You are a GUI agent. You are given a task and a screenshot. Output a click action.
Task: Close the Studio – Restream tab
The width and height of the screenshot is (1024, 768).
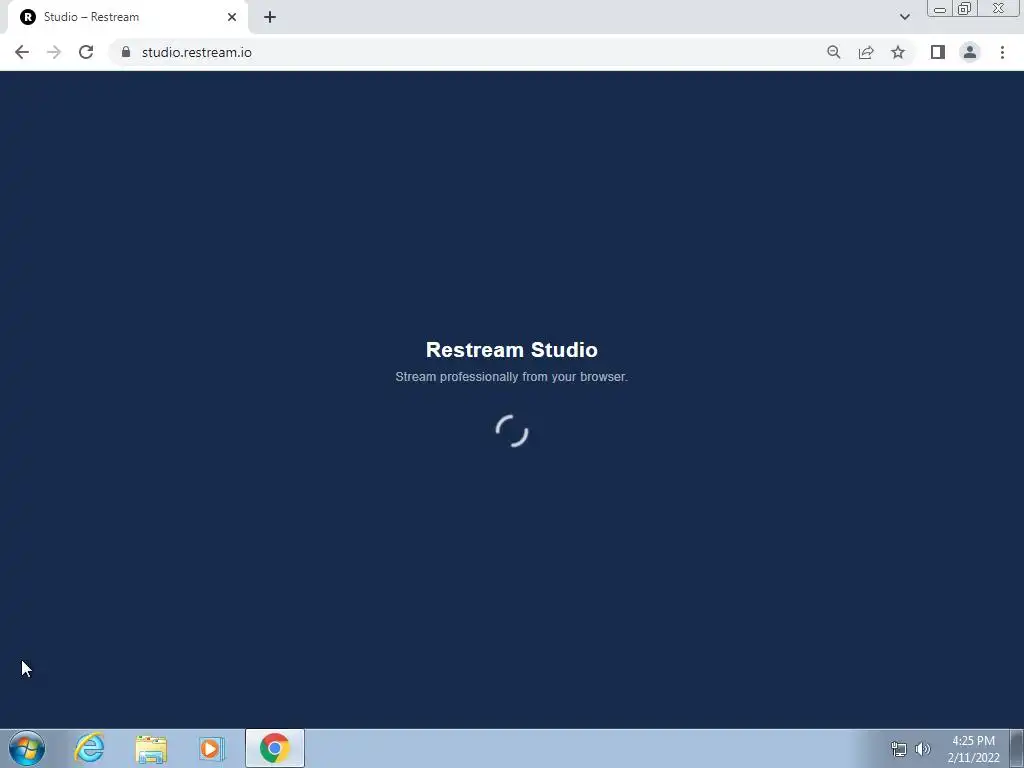pos(232,17)
